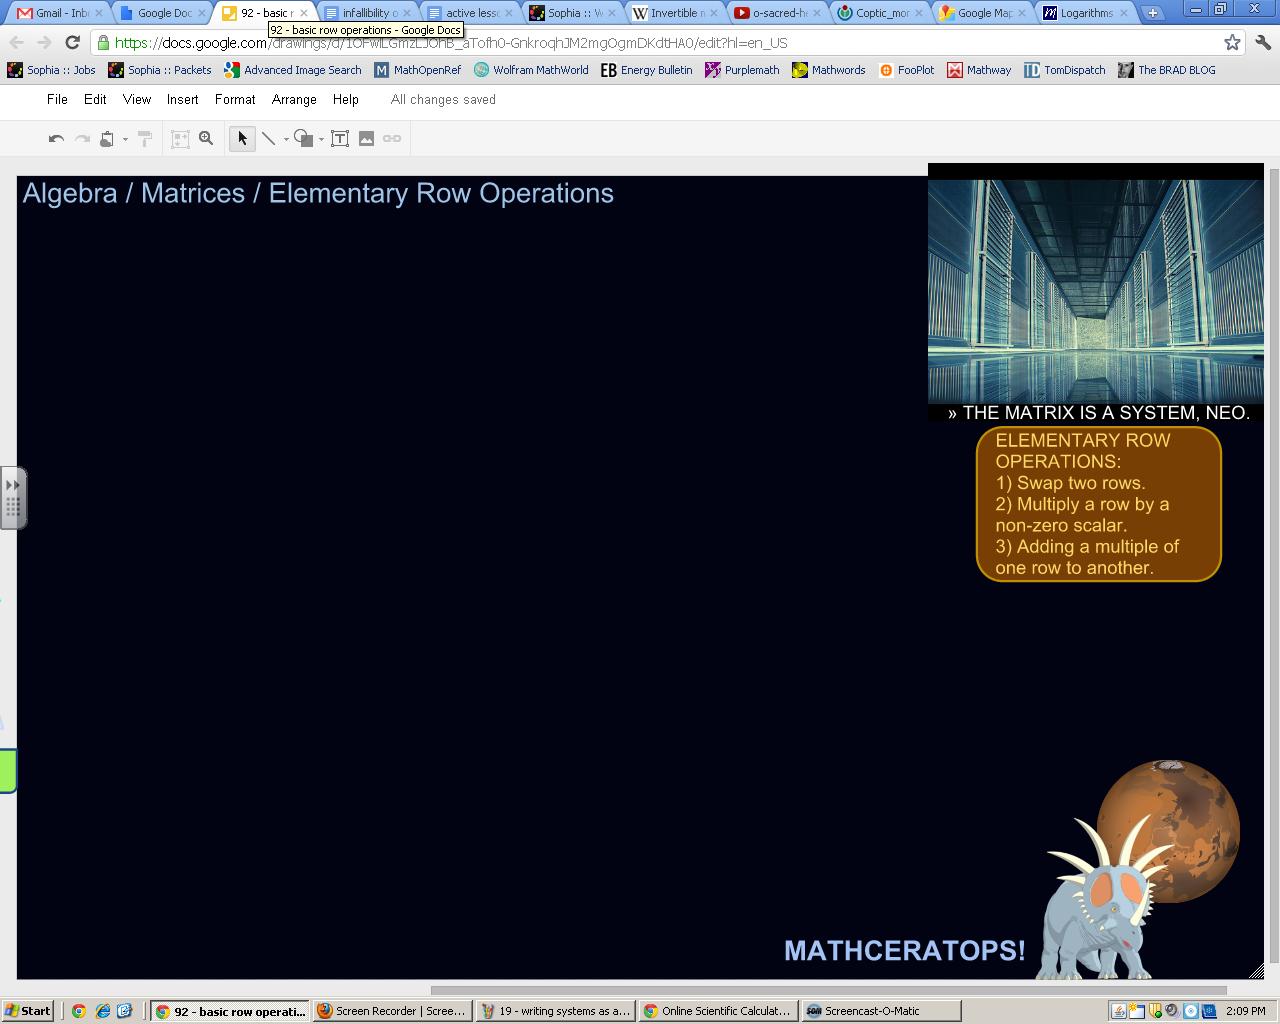
Task: Switch to the Invertible matrix Wikipedia tab
Action: point(675,13)
